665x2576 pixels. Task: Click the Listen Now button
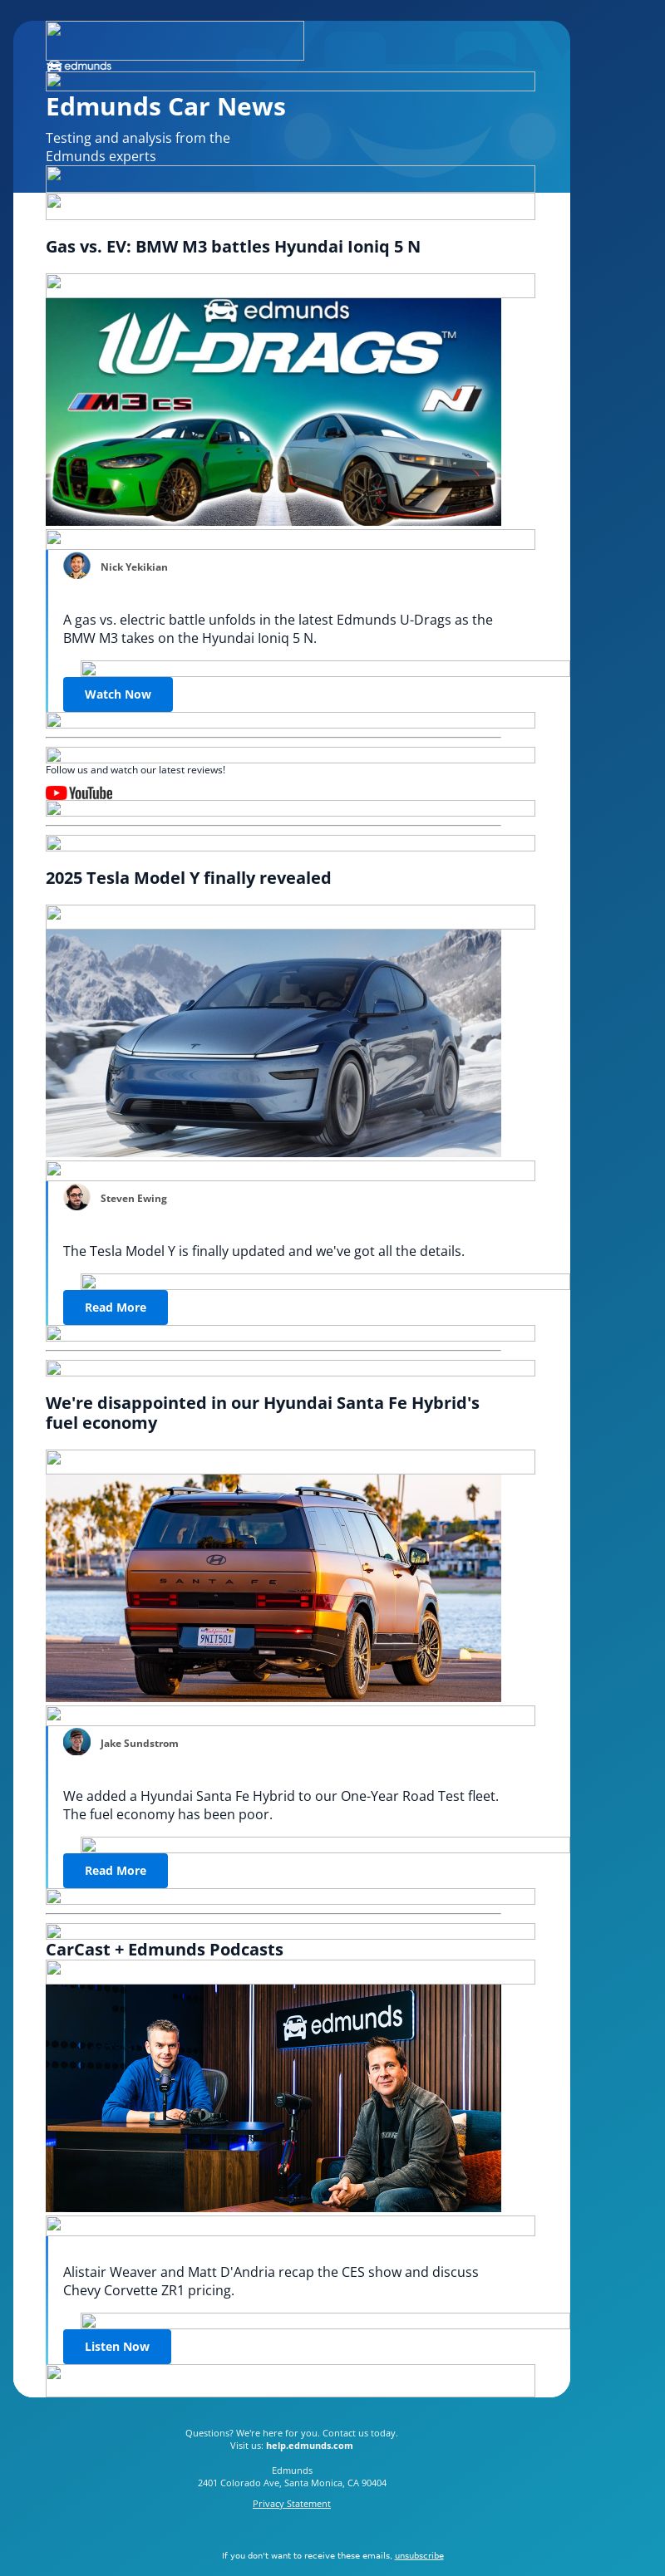tap(117, 2346)
